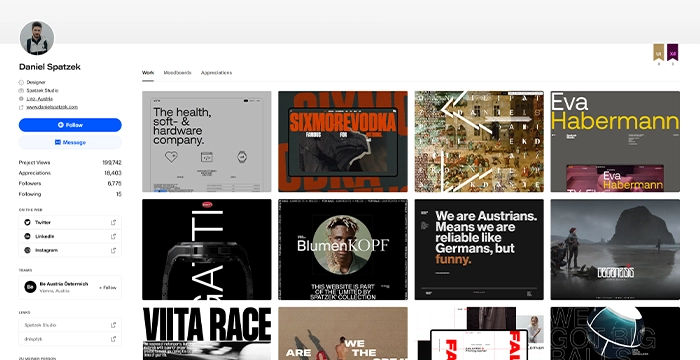Click the Daniel Spatzek name heading
This screenshot has height=360, width=700.
coord(50,67)
